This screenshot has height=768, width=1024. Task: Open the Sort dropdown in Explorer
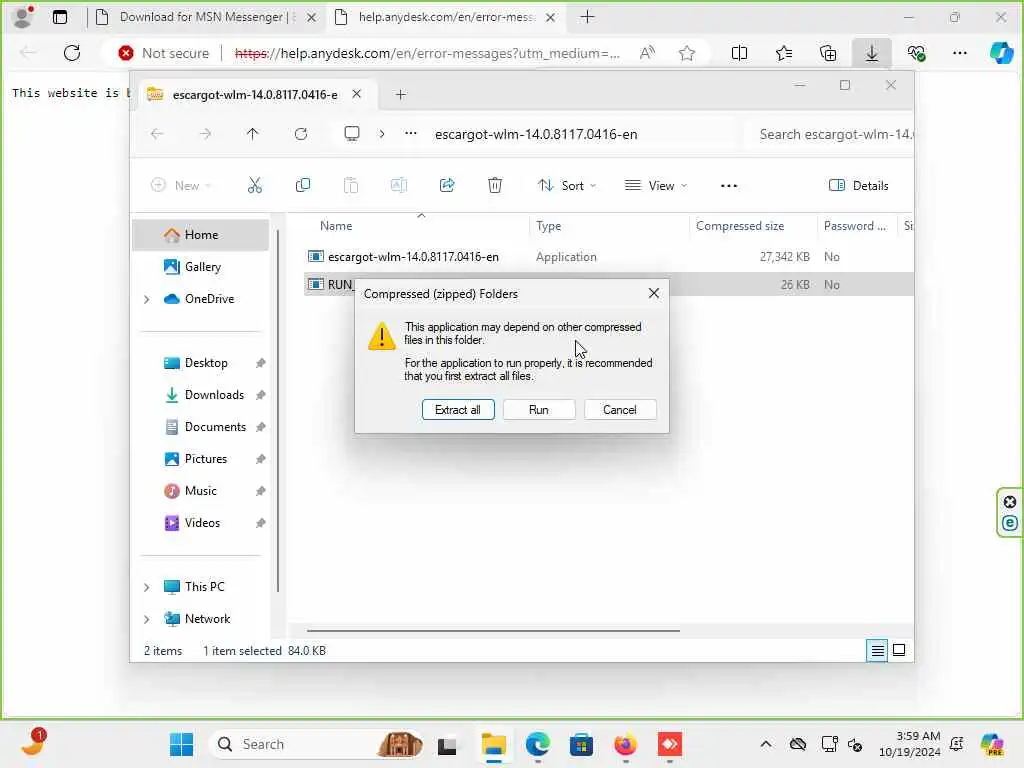click(x=566, y=185)
